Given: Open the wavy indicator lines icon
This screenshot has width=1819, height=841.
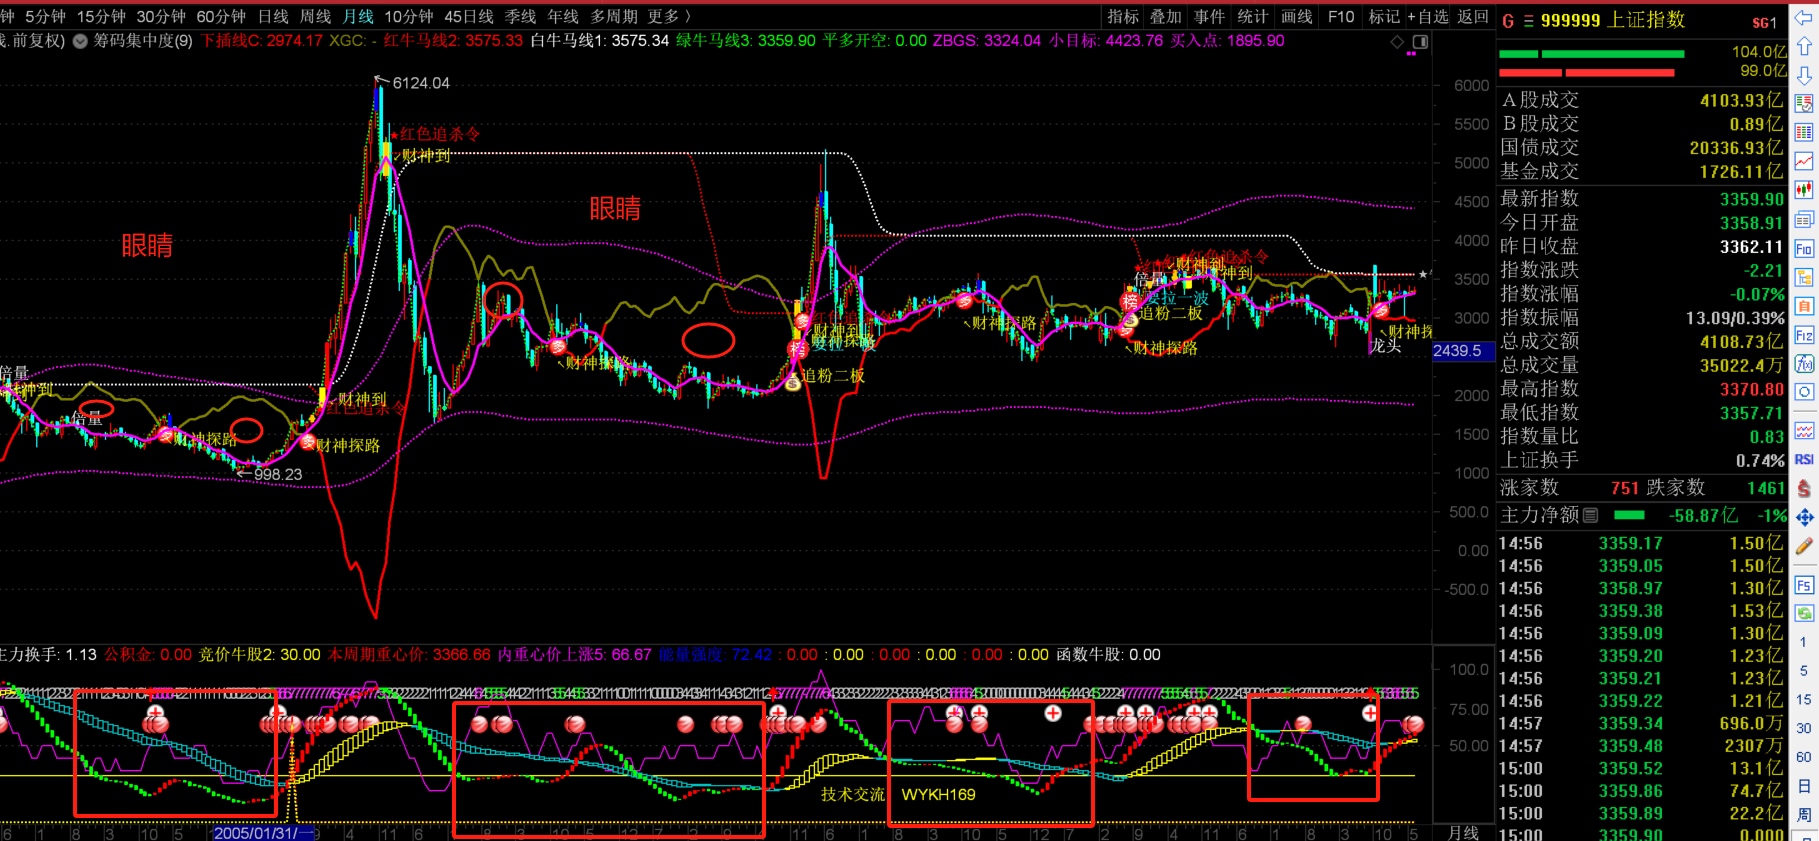Looking at the screenshot, I should pyautogui.click(x=1804, y=431).
